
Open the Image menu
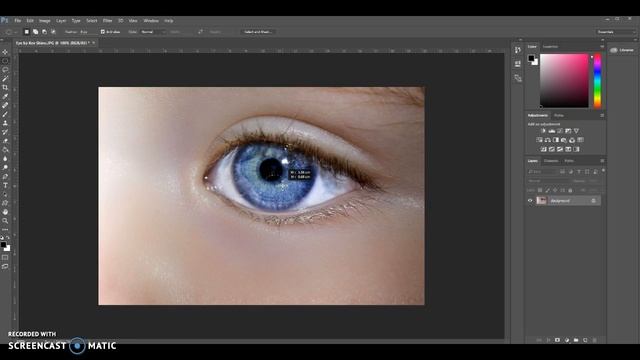pos(44,20)
